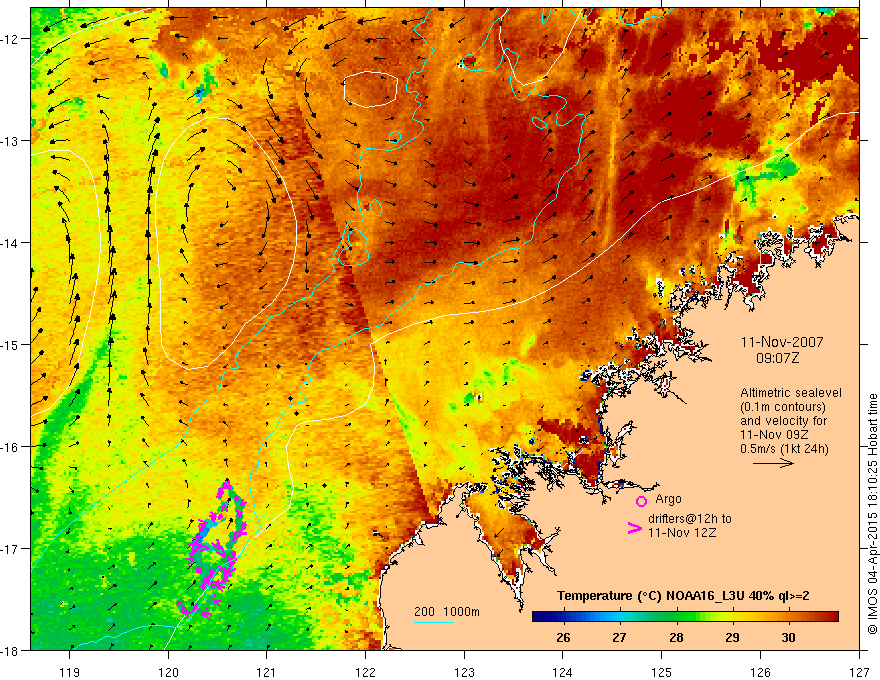Click the time text 09:07Z

777,358
